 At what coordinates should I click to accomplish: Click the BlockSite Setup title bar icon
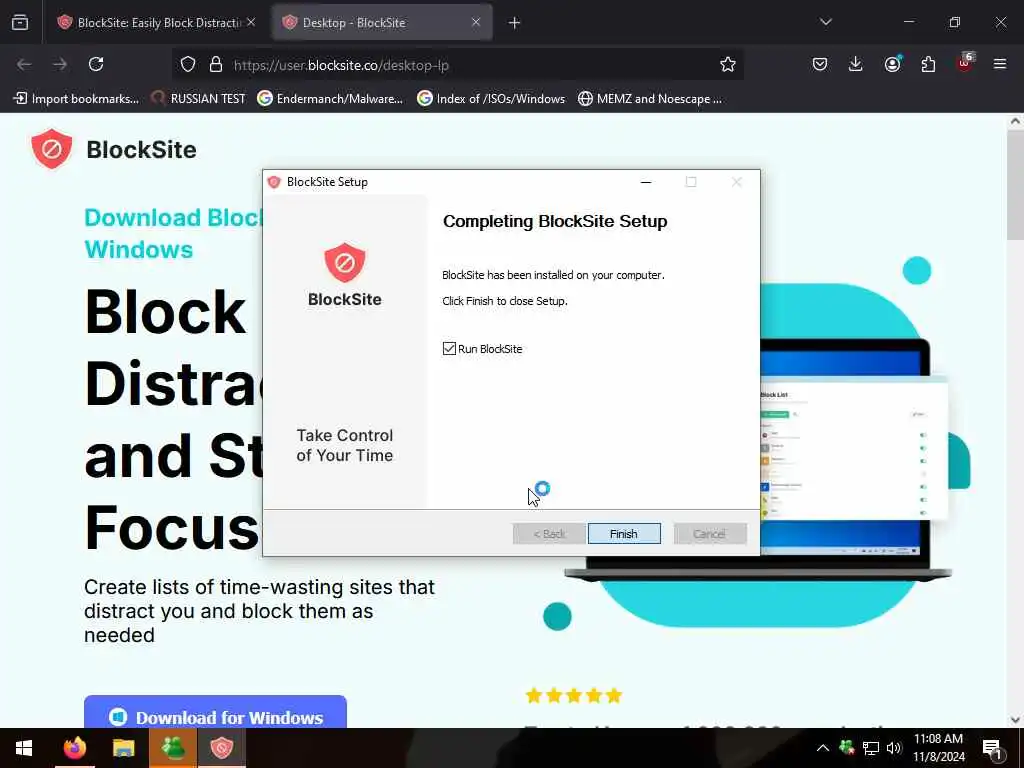coord(274,182)
